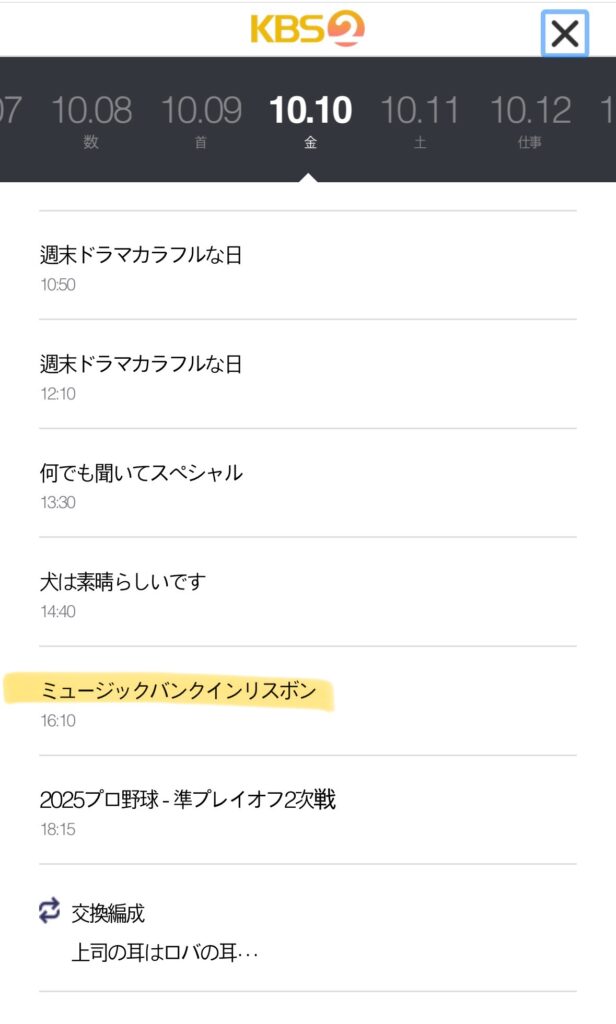The width and height of the screenshot is (616, 1024).
Task: Expand the truncated 上司の耳はロバの耳 text
Action: [x=165, y=952]
